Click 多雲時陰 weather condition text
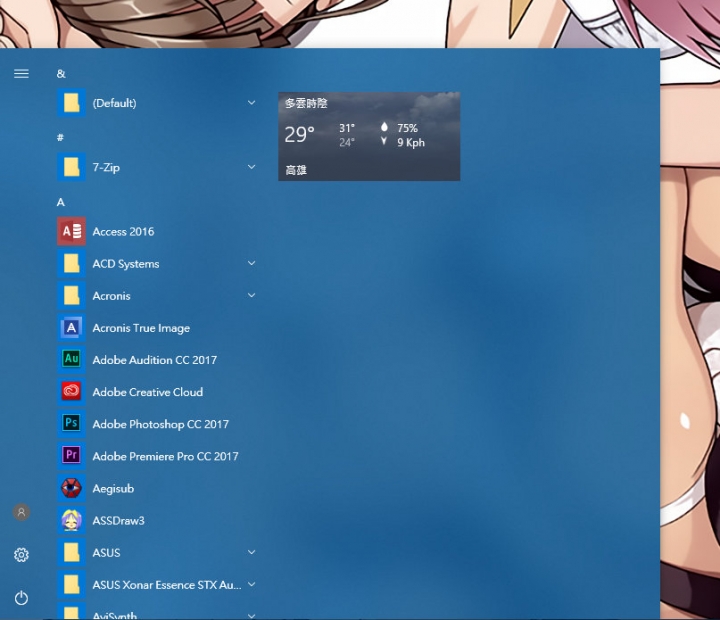The width and height of the screenshot is (720, 620). pyautogui.click(x=306, y=103)
